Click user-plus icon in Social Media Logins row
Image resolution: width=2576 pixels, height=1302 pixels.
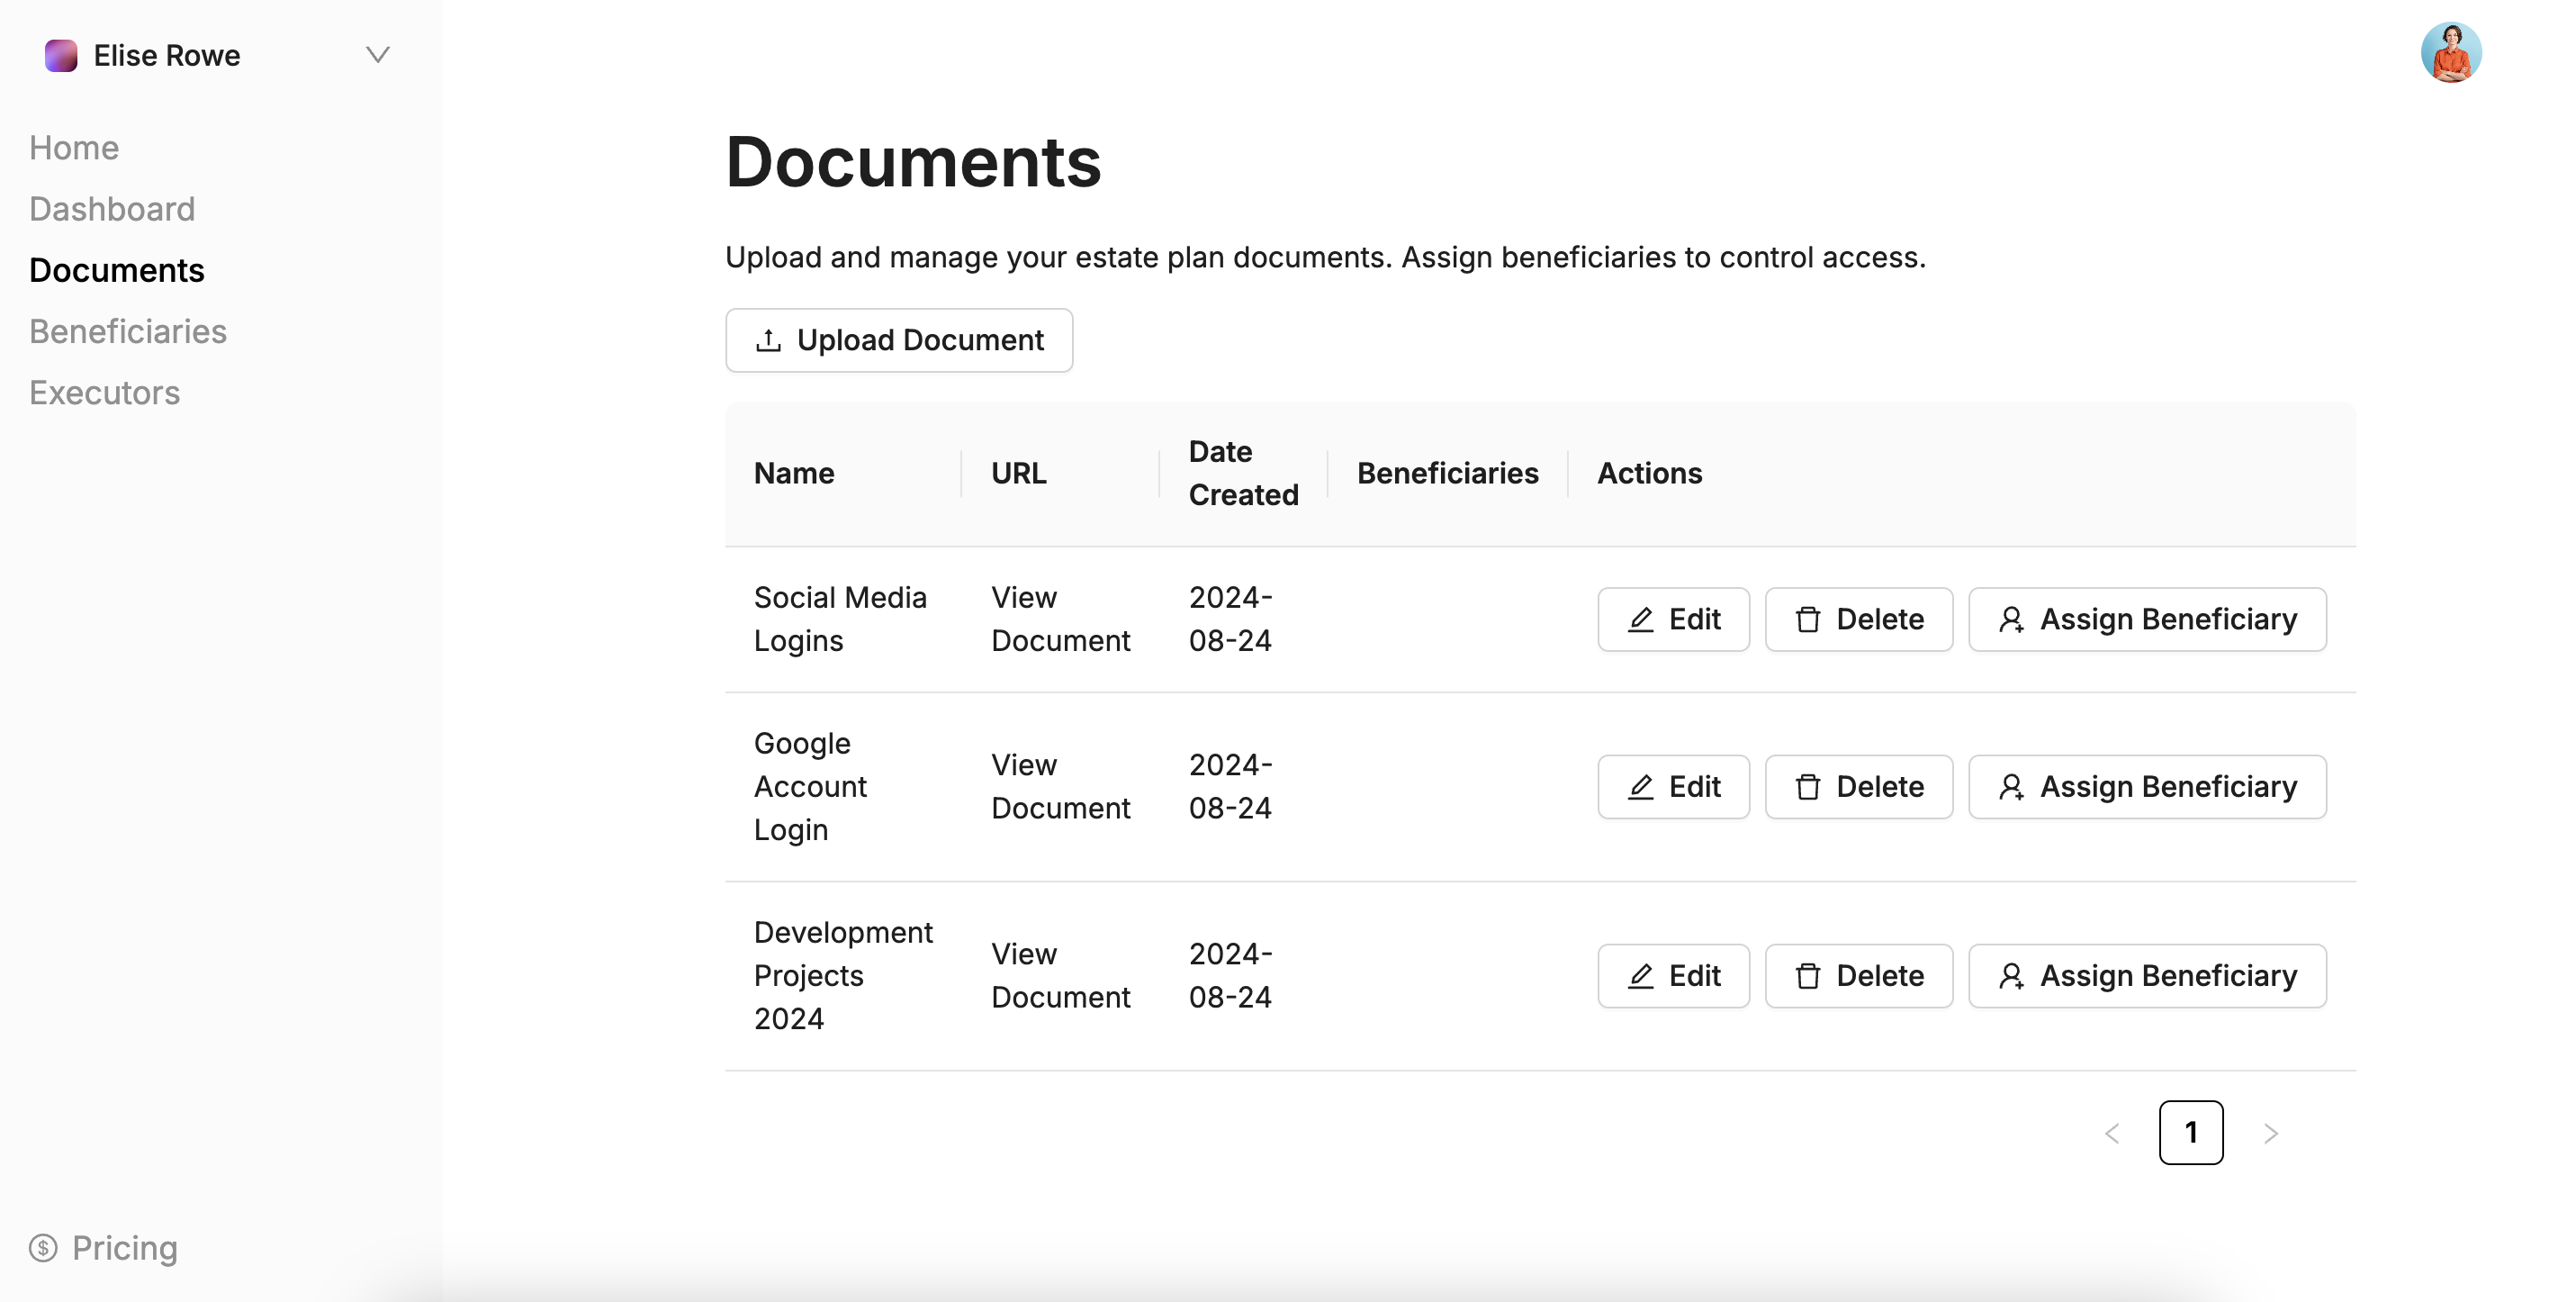click(x=2011, y=619)
